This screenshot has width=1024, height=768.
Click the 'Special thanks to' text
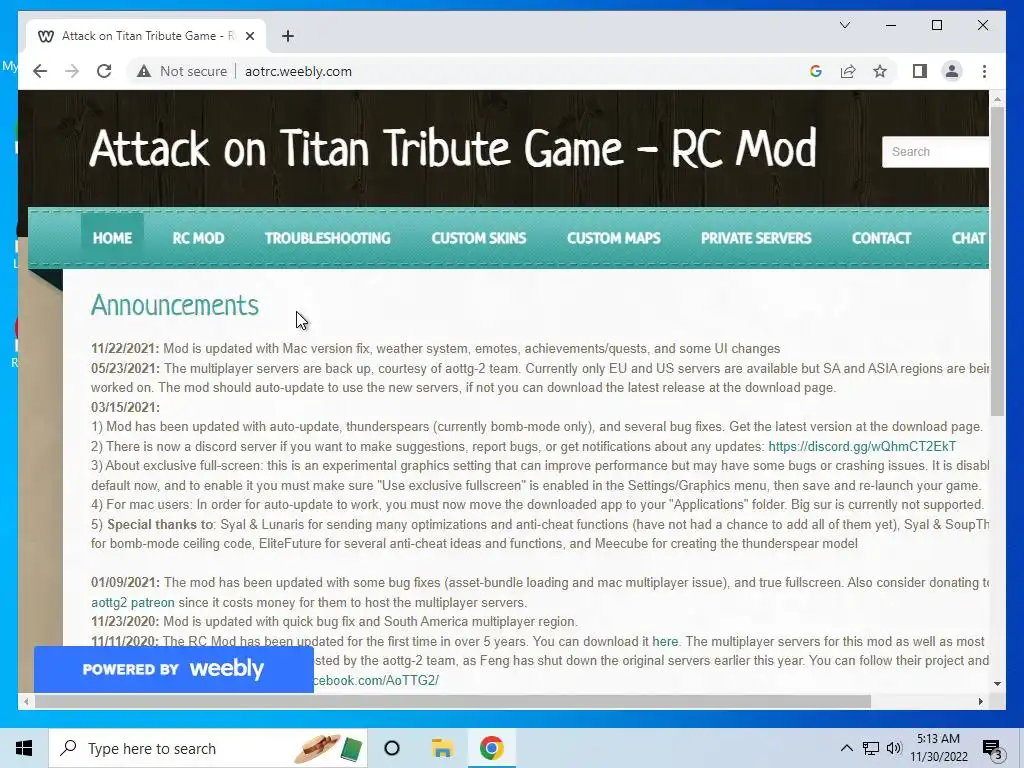click(161, 524)
